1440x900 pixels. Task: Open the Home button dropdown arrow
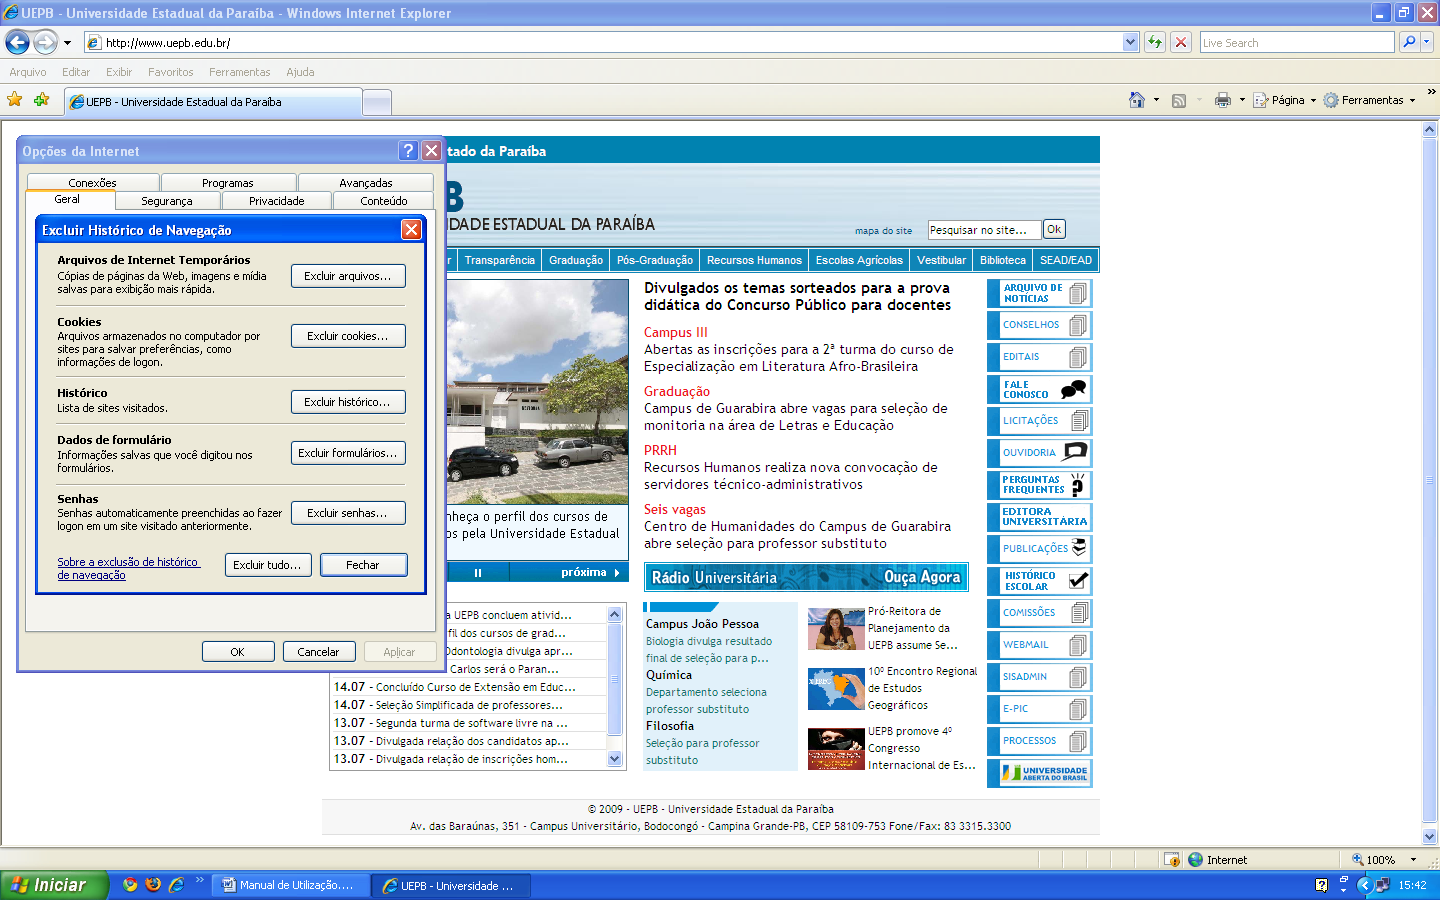[1156, 100]
